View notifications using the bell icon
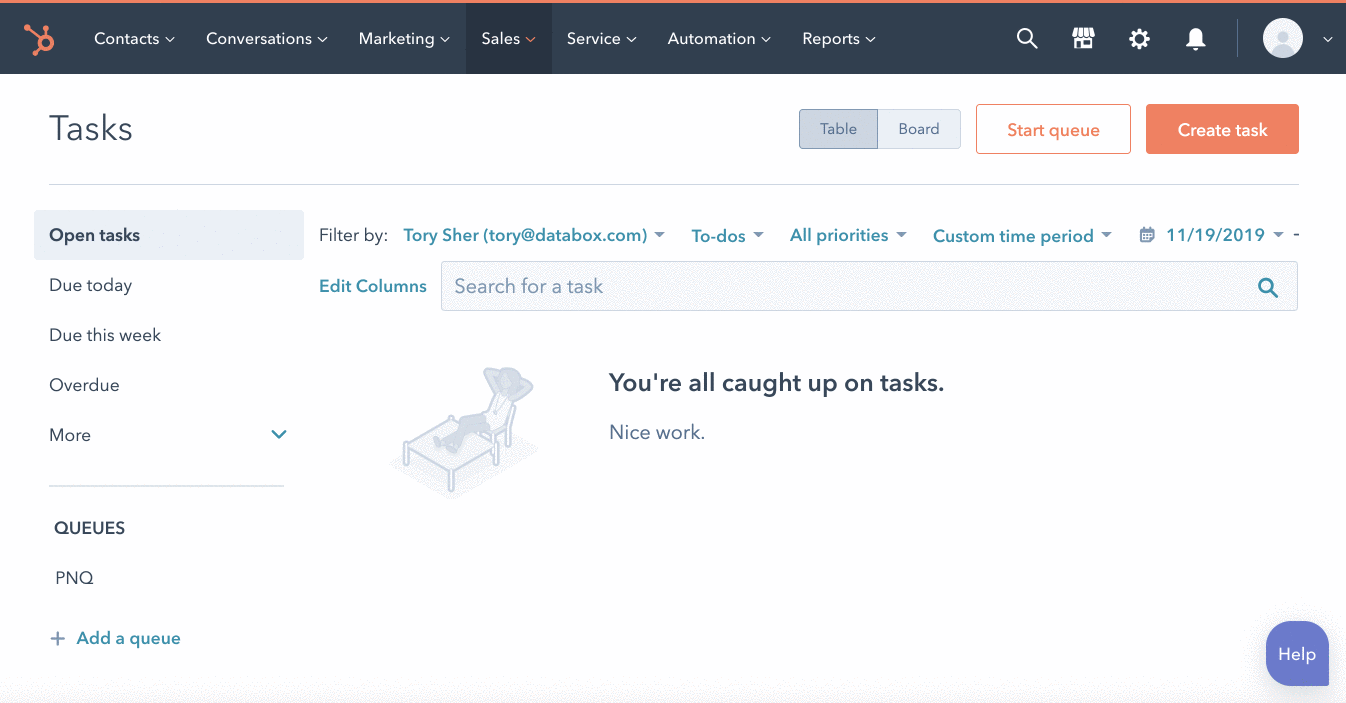This screenshot has width=1346, height=703. coord(1195,38)
